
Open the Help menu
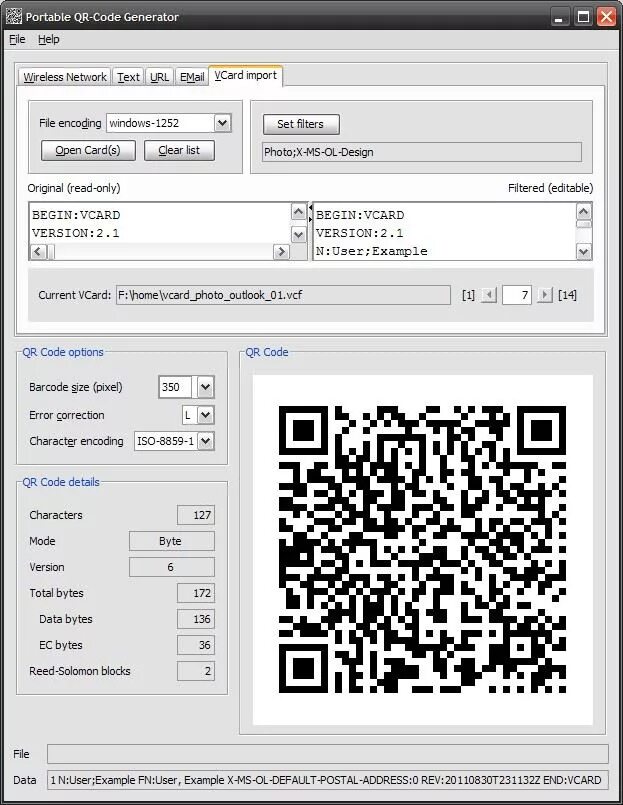49,40
